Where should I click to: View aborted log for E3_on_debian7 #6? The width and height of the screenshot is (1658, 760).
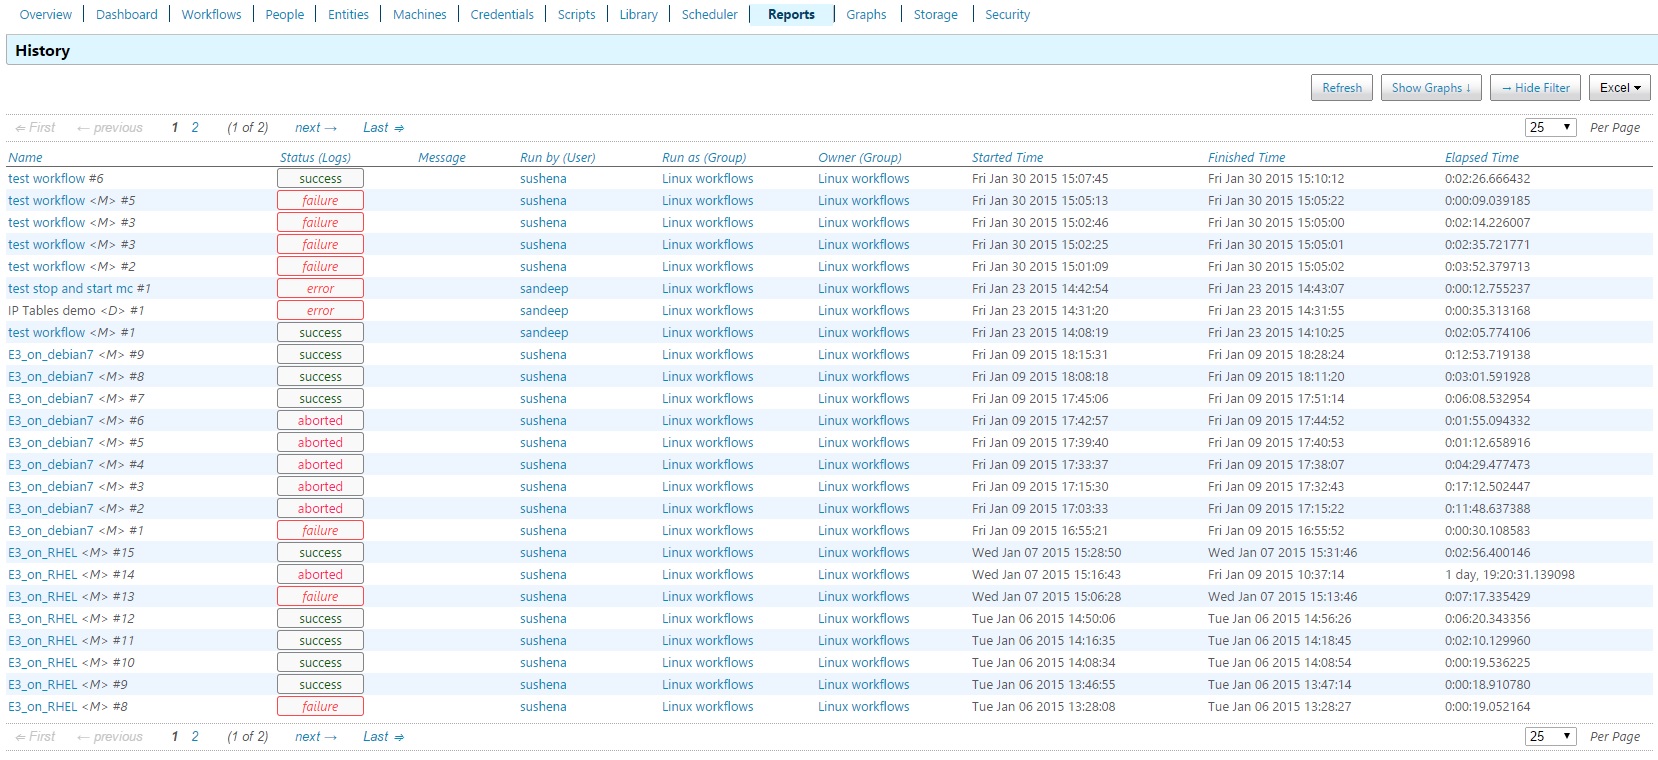pyautogui.click(x=320, y=420)
